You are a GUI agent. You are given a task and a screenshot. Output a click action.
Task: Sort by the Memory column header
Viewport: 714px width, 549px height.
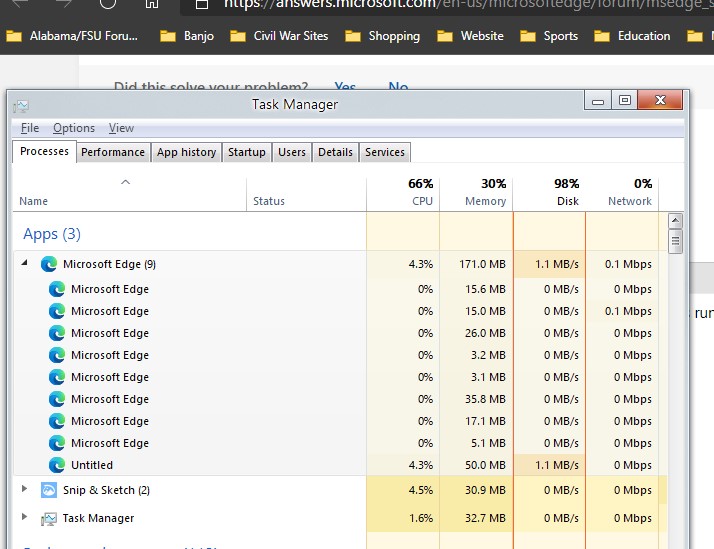tap(476, 193)
